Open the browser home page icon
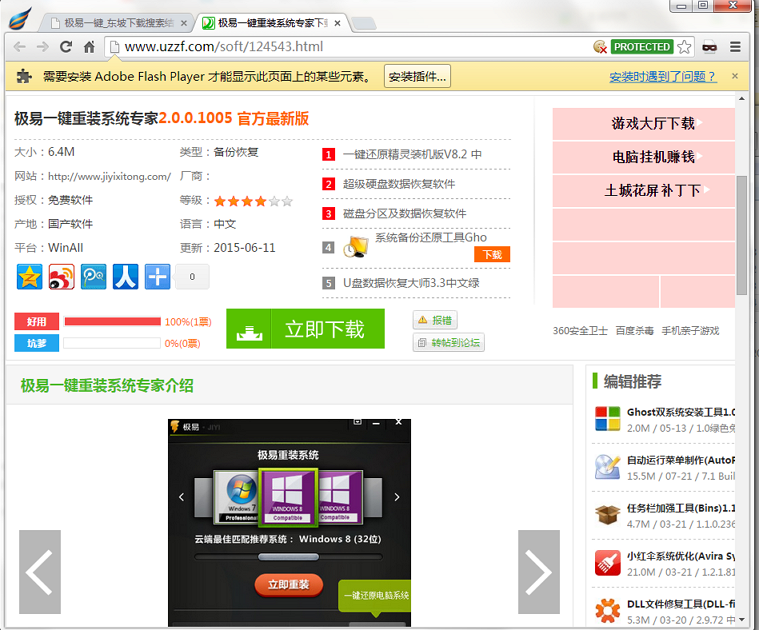Image resolution: width=759 pixels, height=630 pixels. (x=89, y=47)
